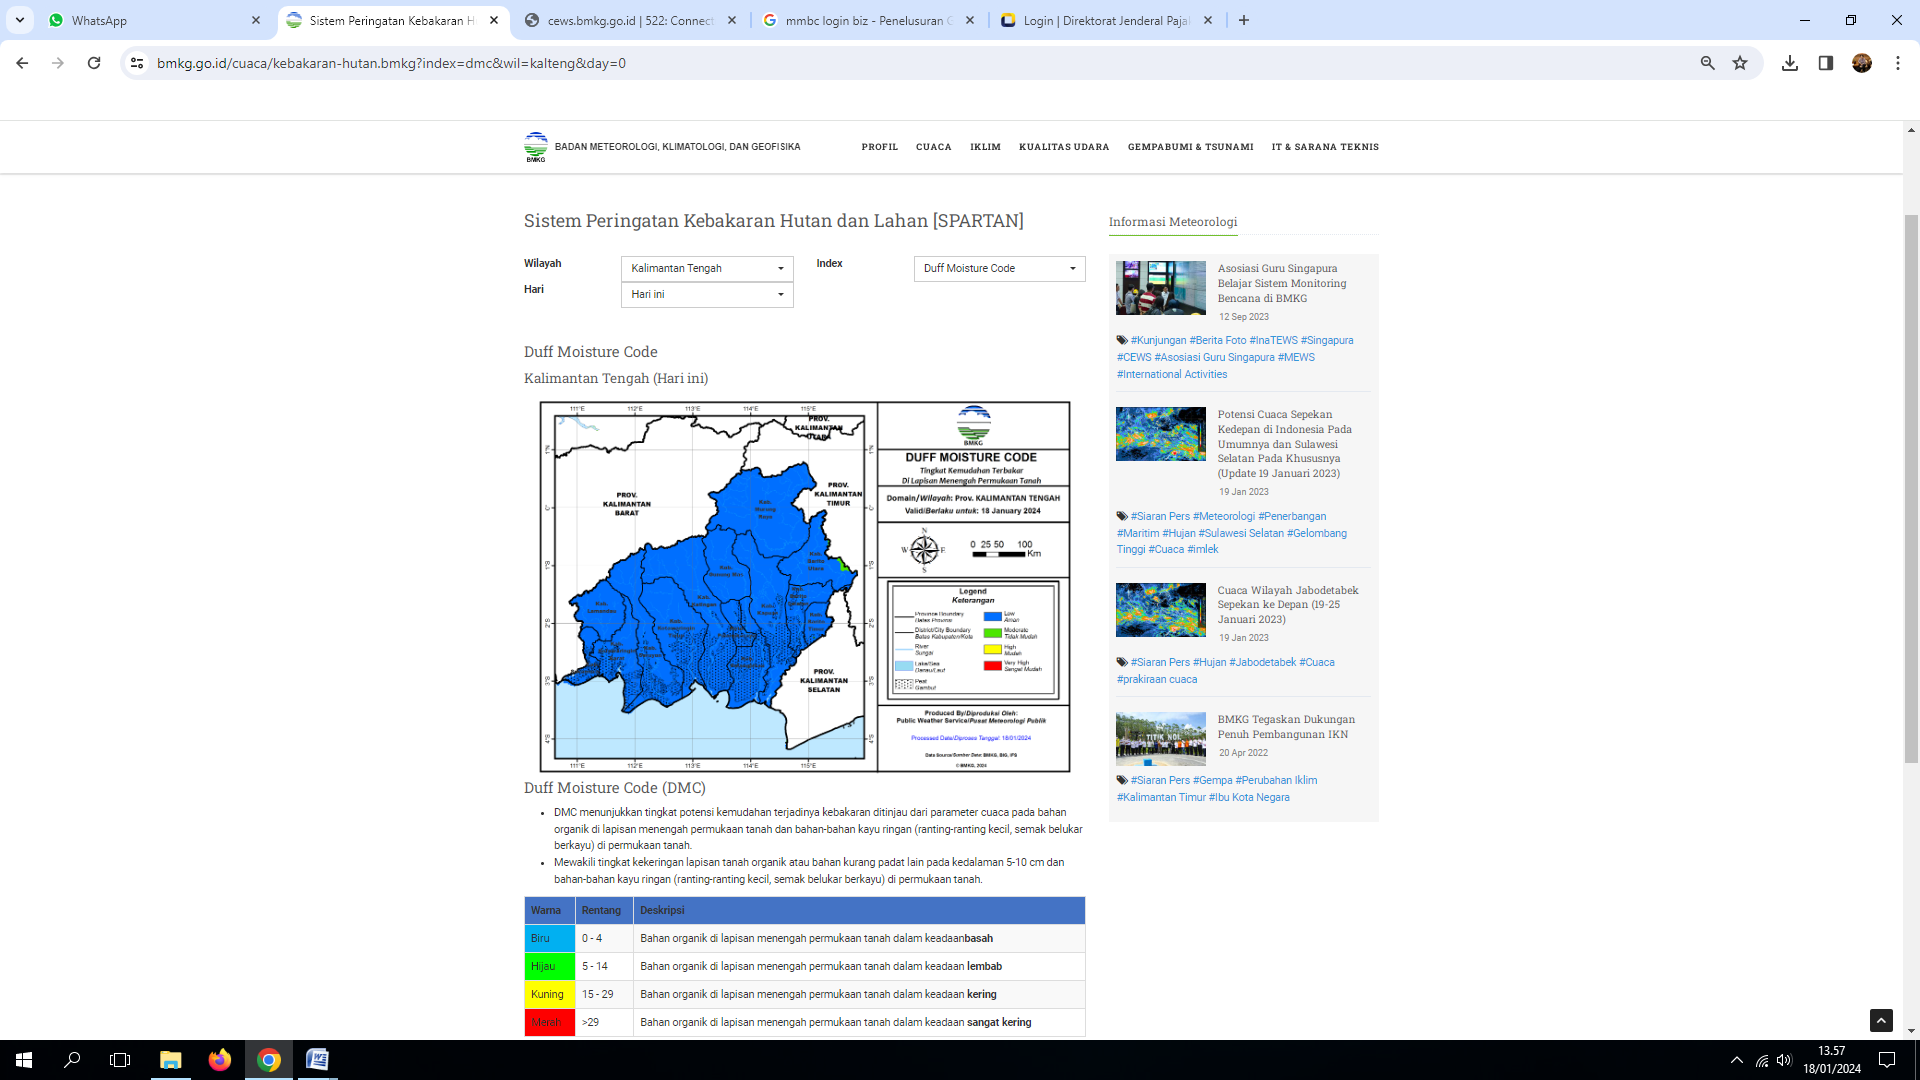Open the notification center icon
This screenshot has width=1920, height=1080.
pyautogui.click(x=1887, y=1060)
